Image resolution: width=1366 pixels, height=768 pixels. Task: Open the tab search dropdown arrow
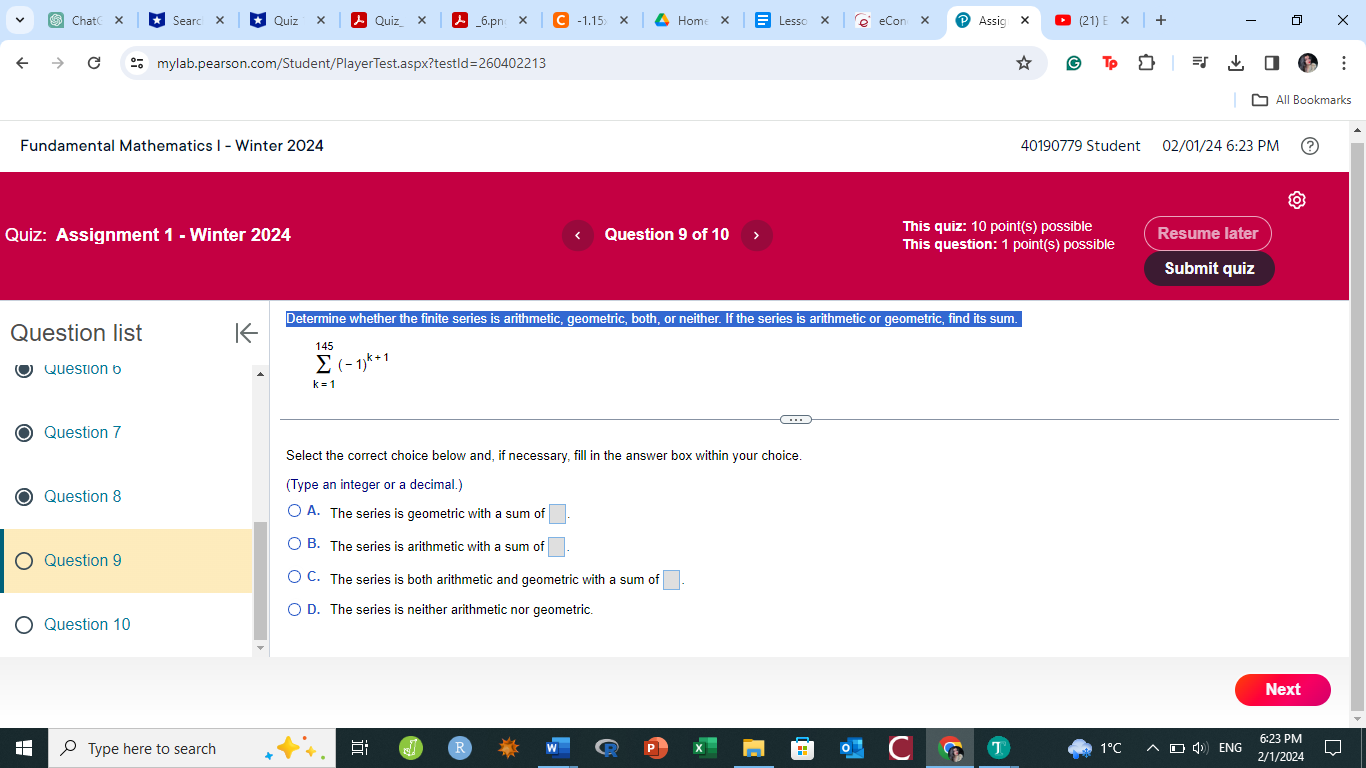pyautogui.click(x=19, y=20)
